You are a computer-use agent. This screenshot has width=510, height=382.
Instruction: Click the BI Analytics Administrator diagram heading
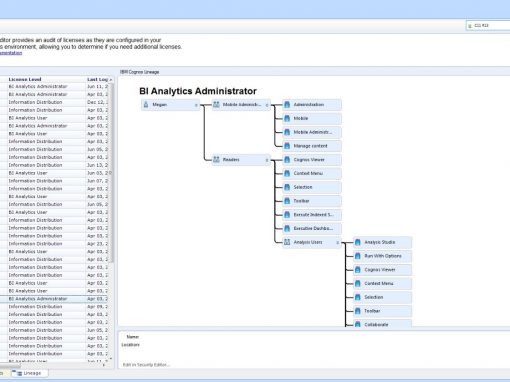pos(198,91)
